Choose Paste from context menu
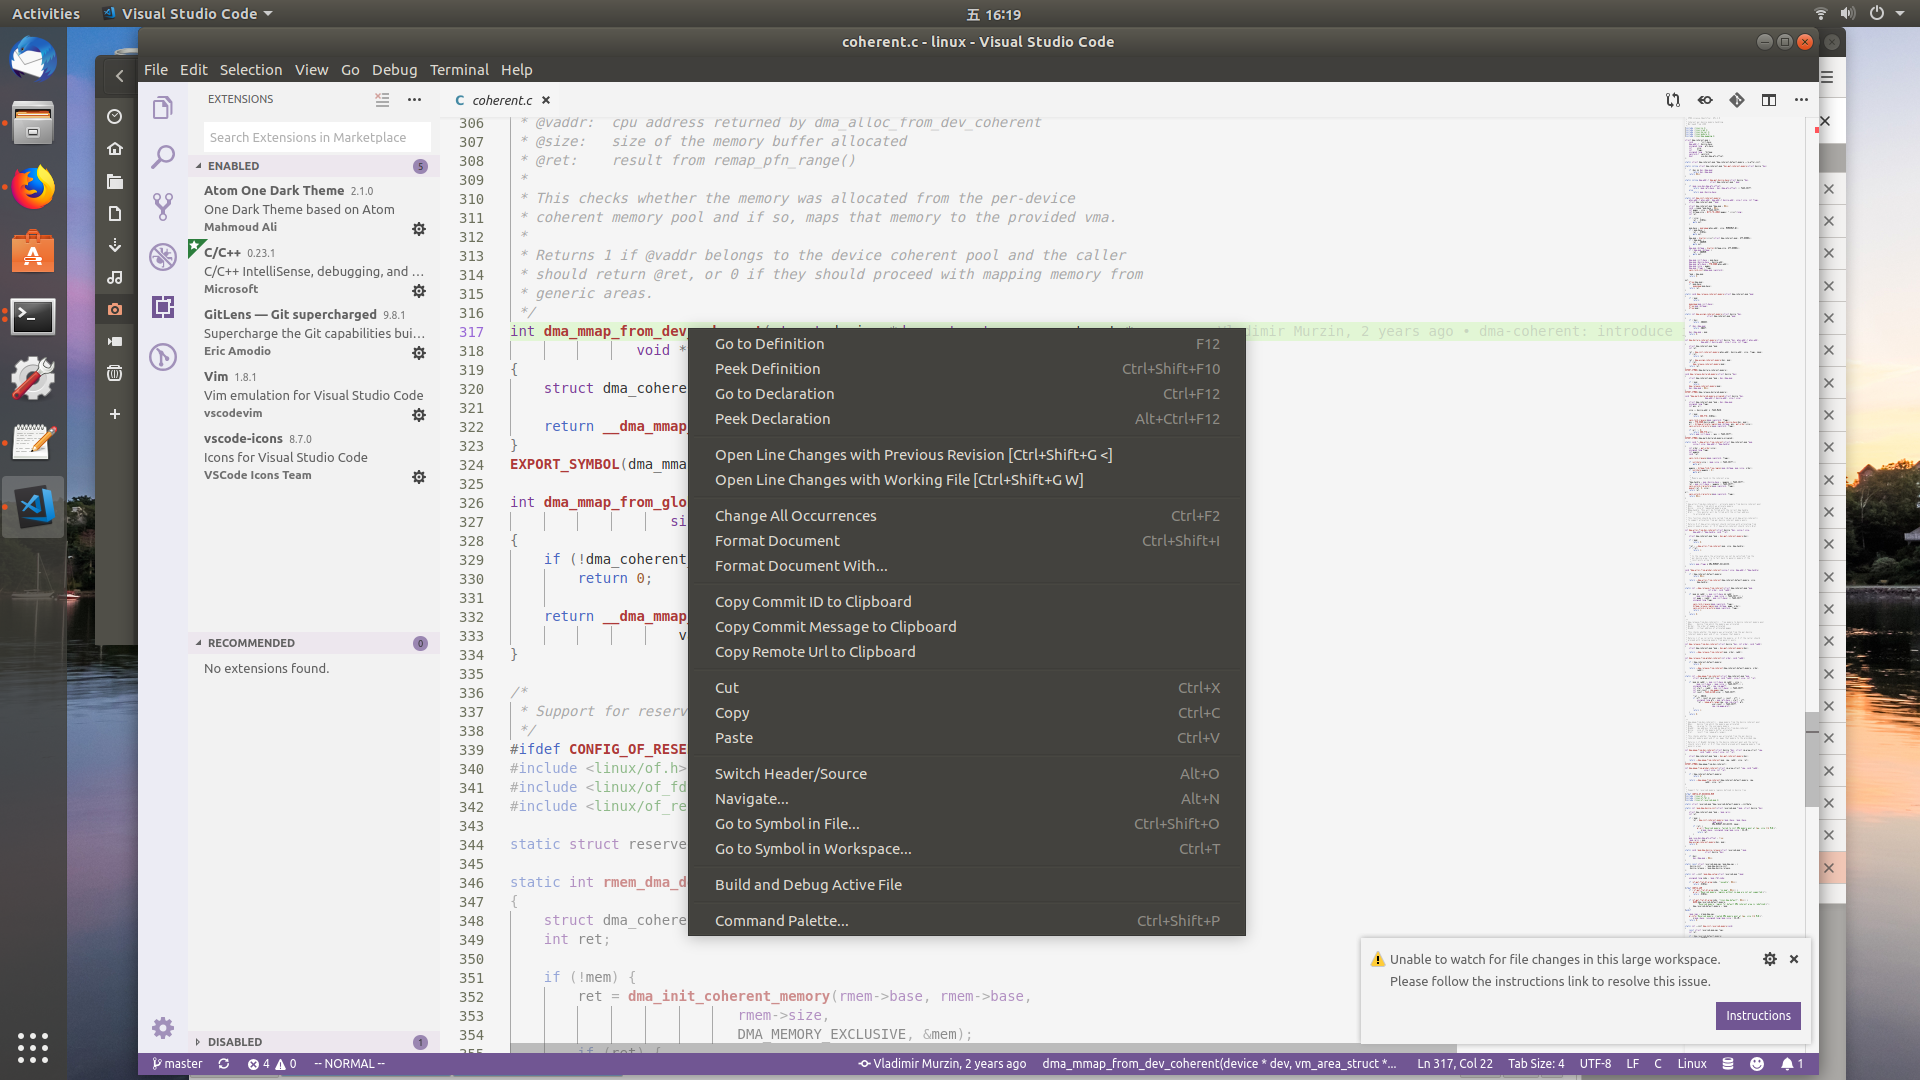Image resolution: width=1920 pixels, height=1080 pixels. click(x=966, y=738)
